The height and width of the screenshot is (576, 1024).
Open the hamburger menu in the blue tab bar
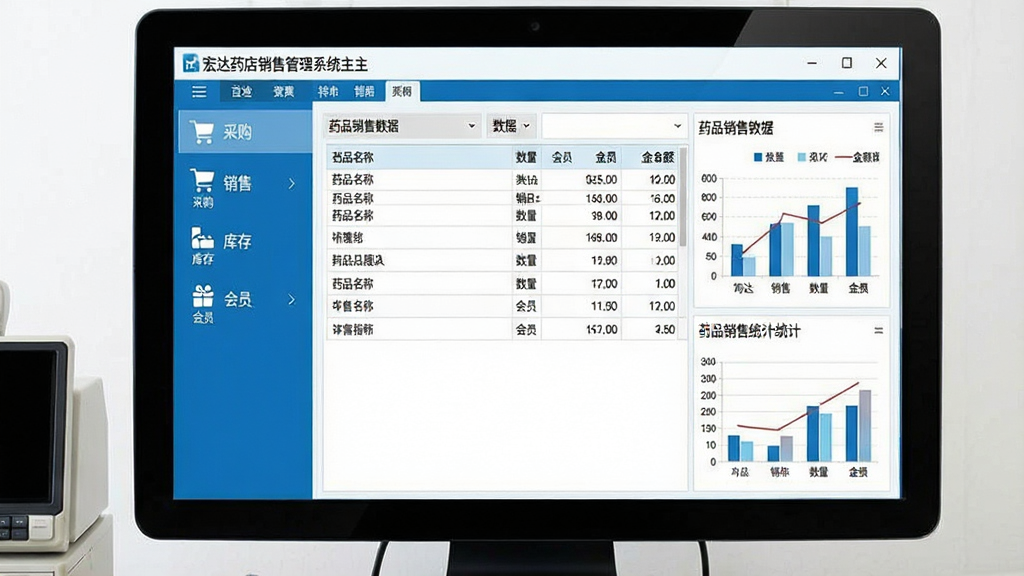tap(199, 91)
